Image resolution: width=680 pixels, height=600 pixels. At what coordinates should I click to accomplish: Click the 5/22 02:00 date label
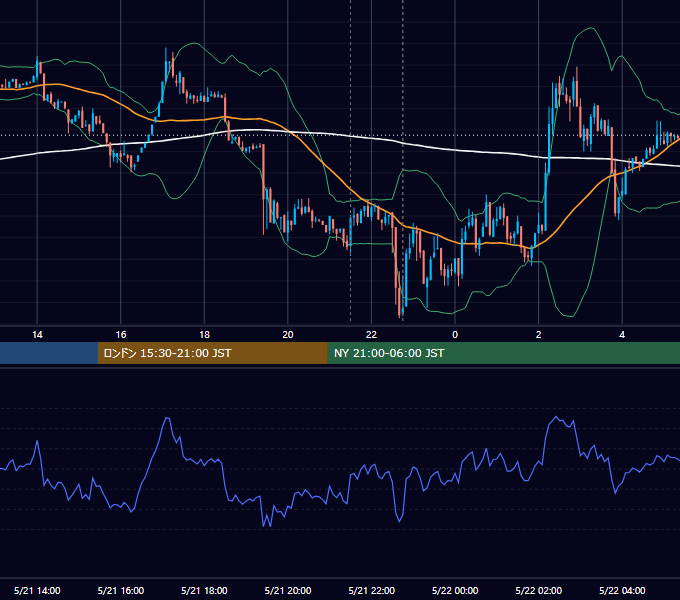click(x=539, y=590)
